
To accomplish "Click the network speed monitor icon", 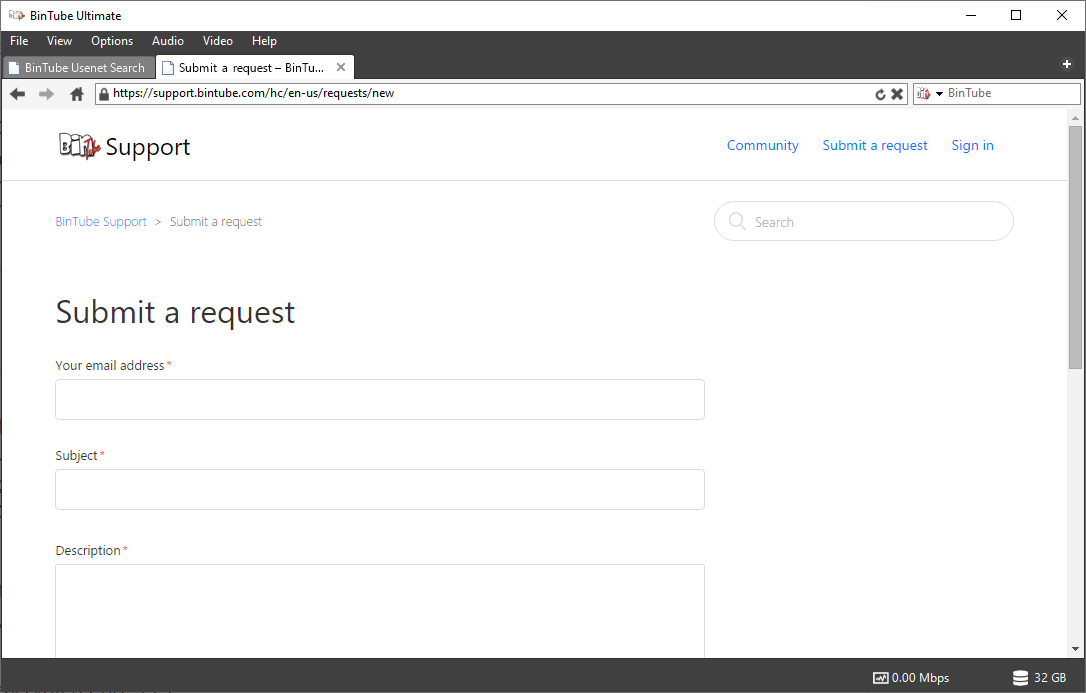I will [880, 678].
